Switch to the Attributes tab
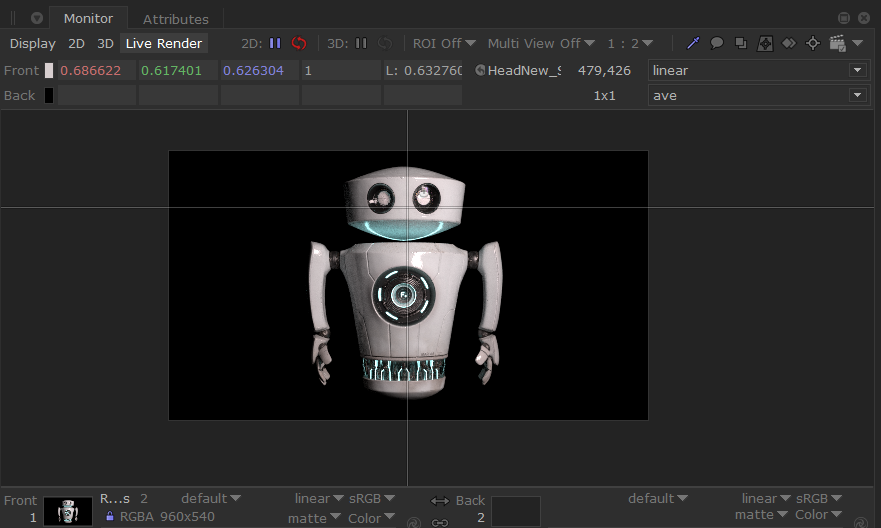The image size is (881, 528). (x=176, y=19)
